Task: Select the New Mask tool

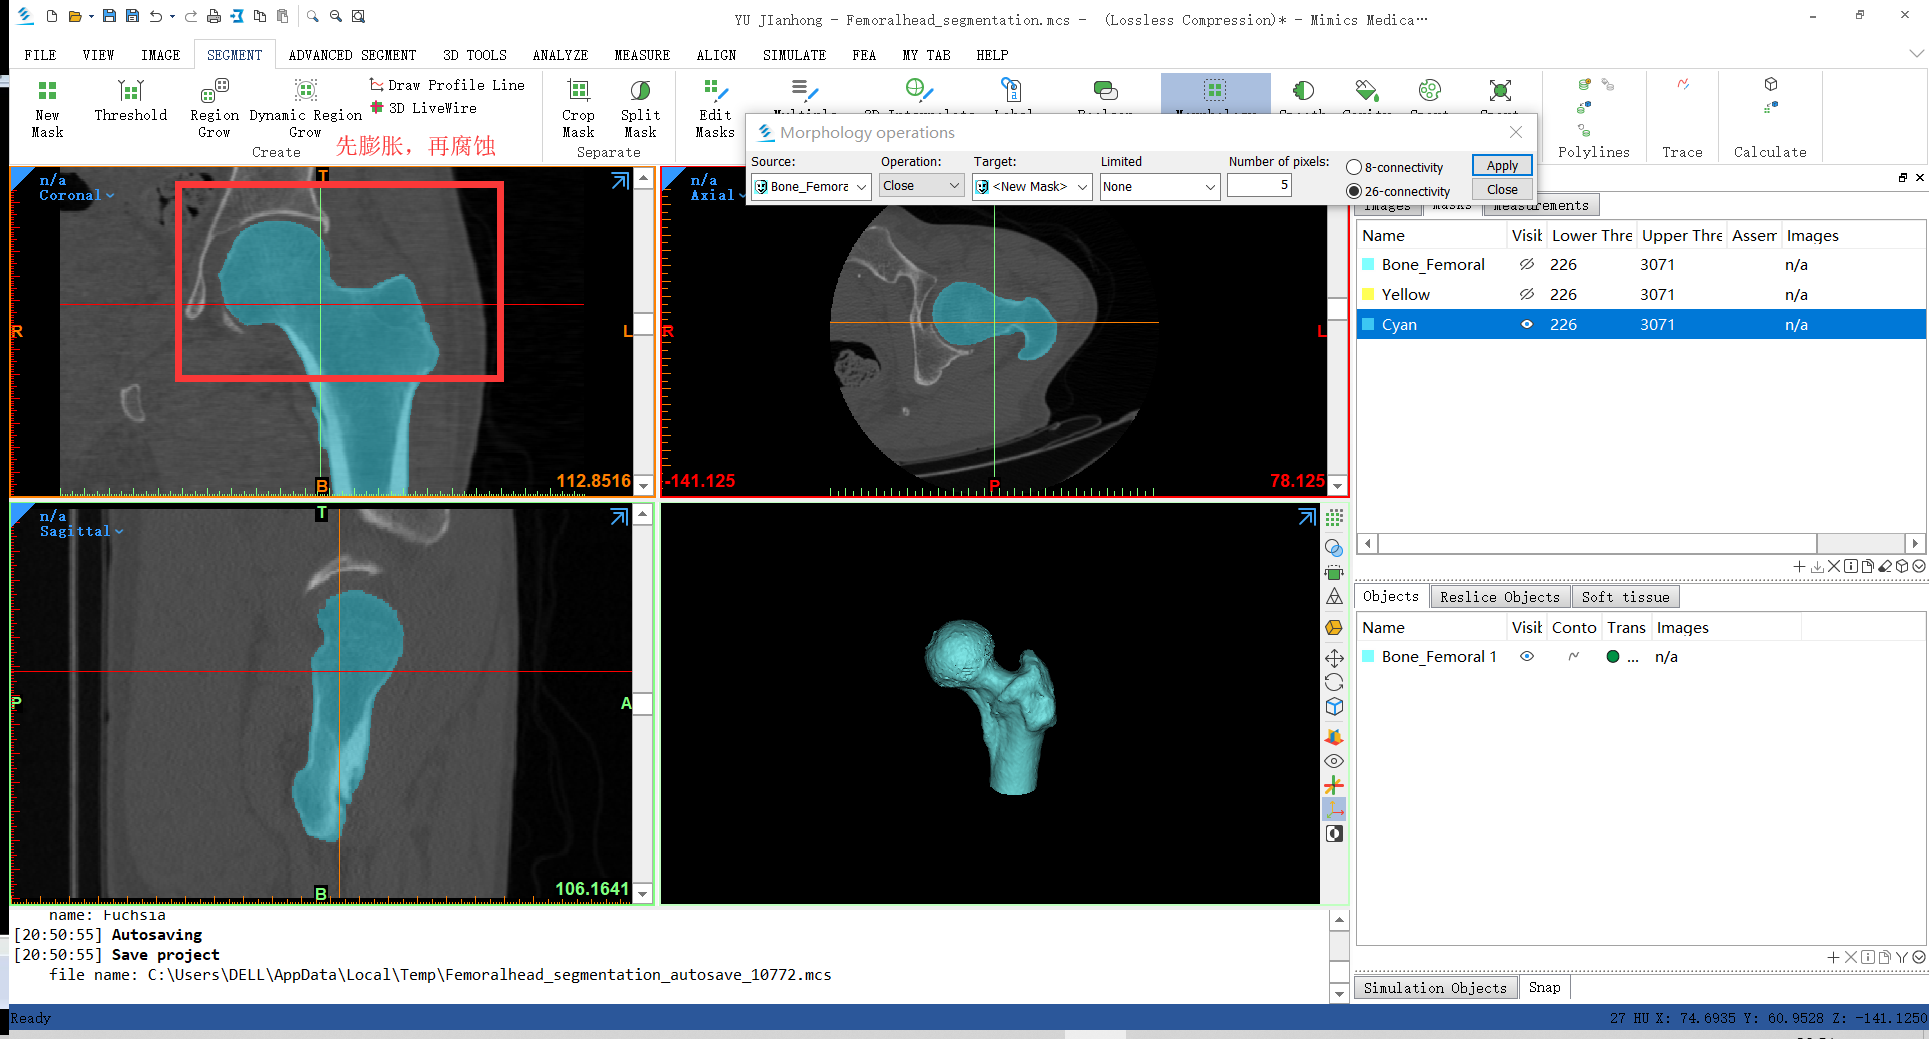Action: pyautogui.click(x=47, y=109)
